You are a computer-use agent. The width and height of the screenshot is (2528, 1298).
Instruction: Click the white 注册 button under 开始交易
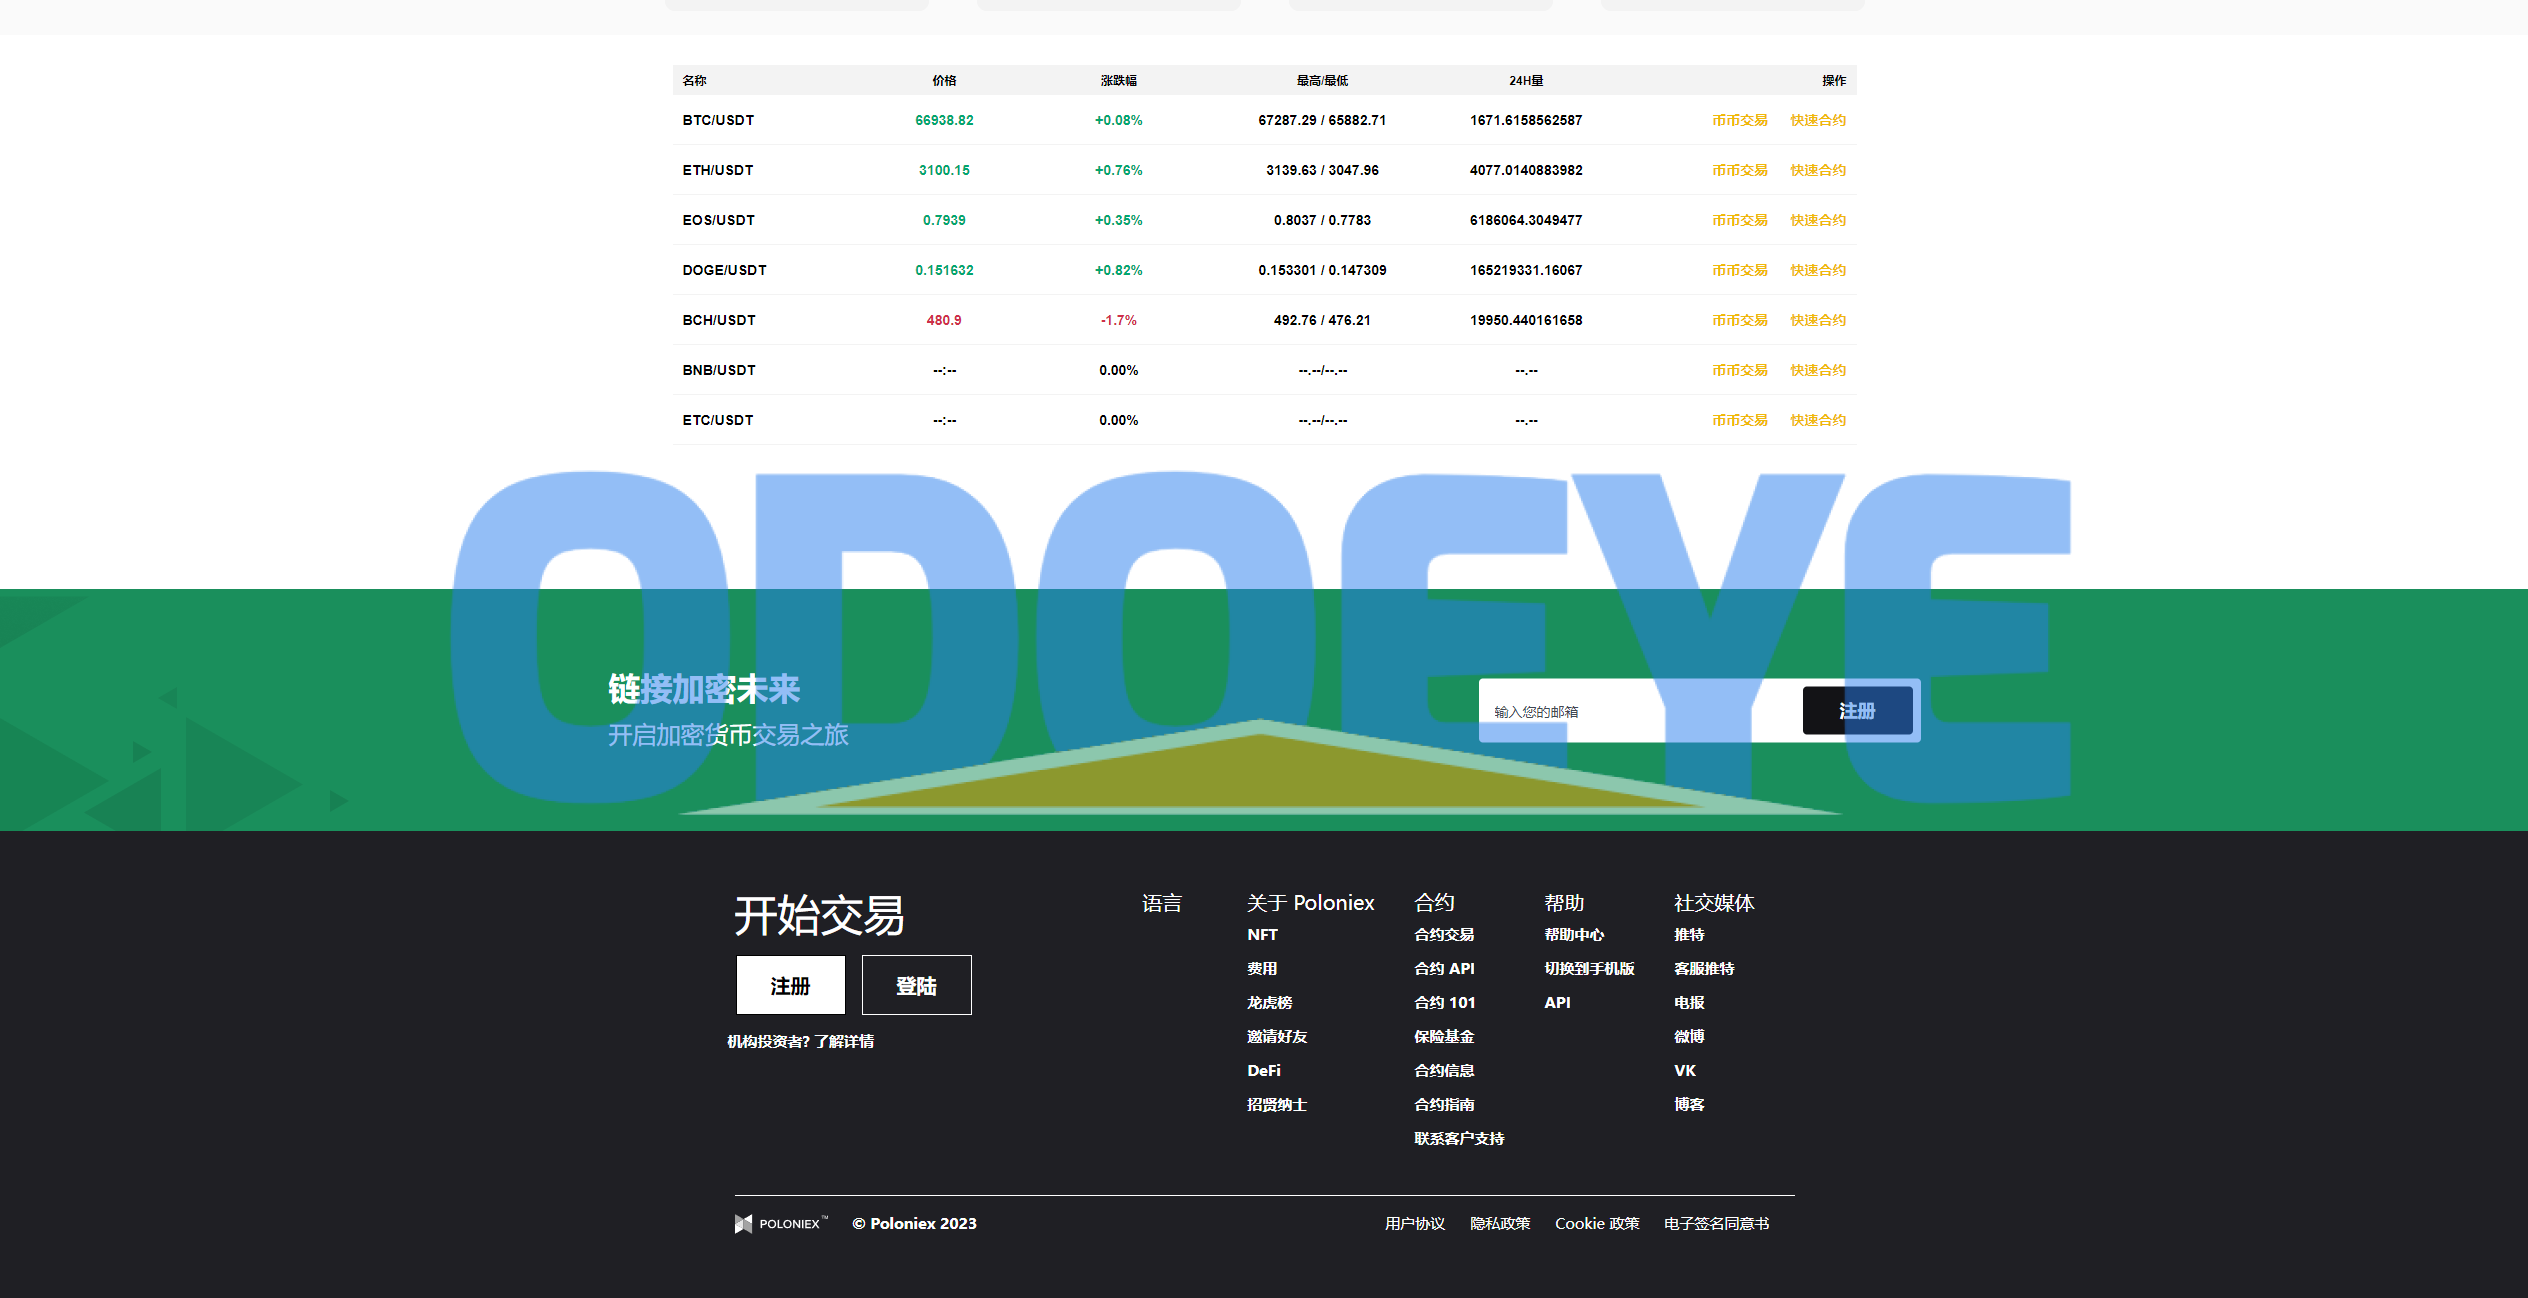790,986
